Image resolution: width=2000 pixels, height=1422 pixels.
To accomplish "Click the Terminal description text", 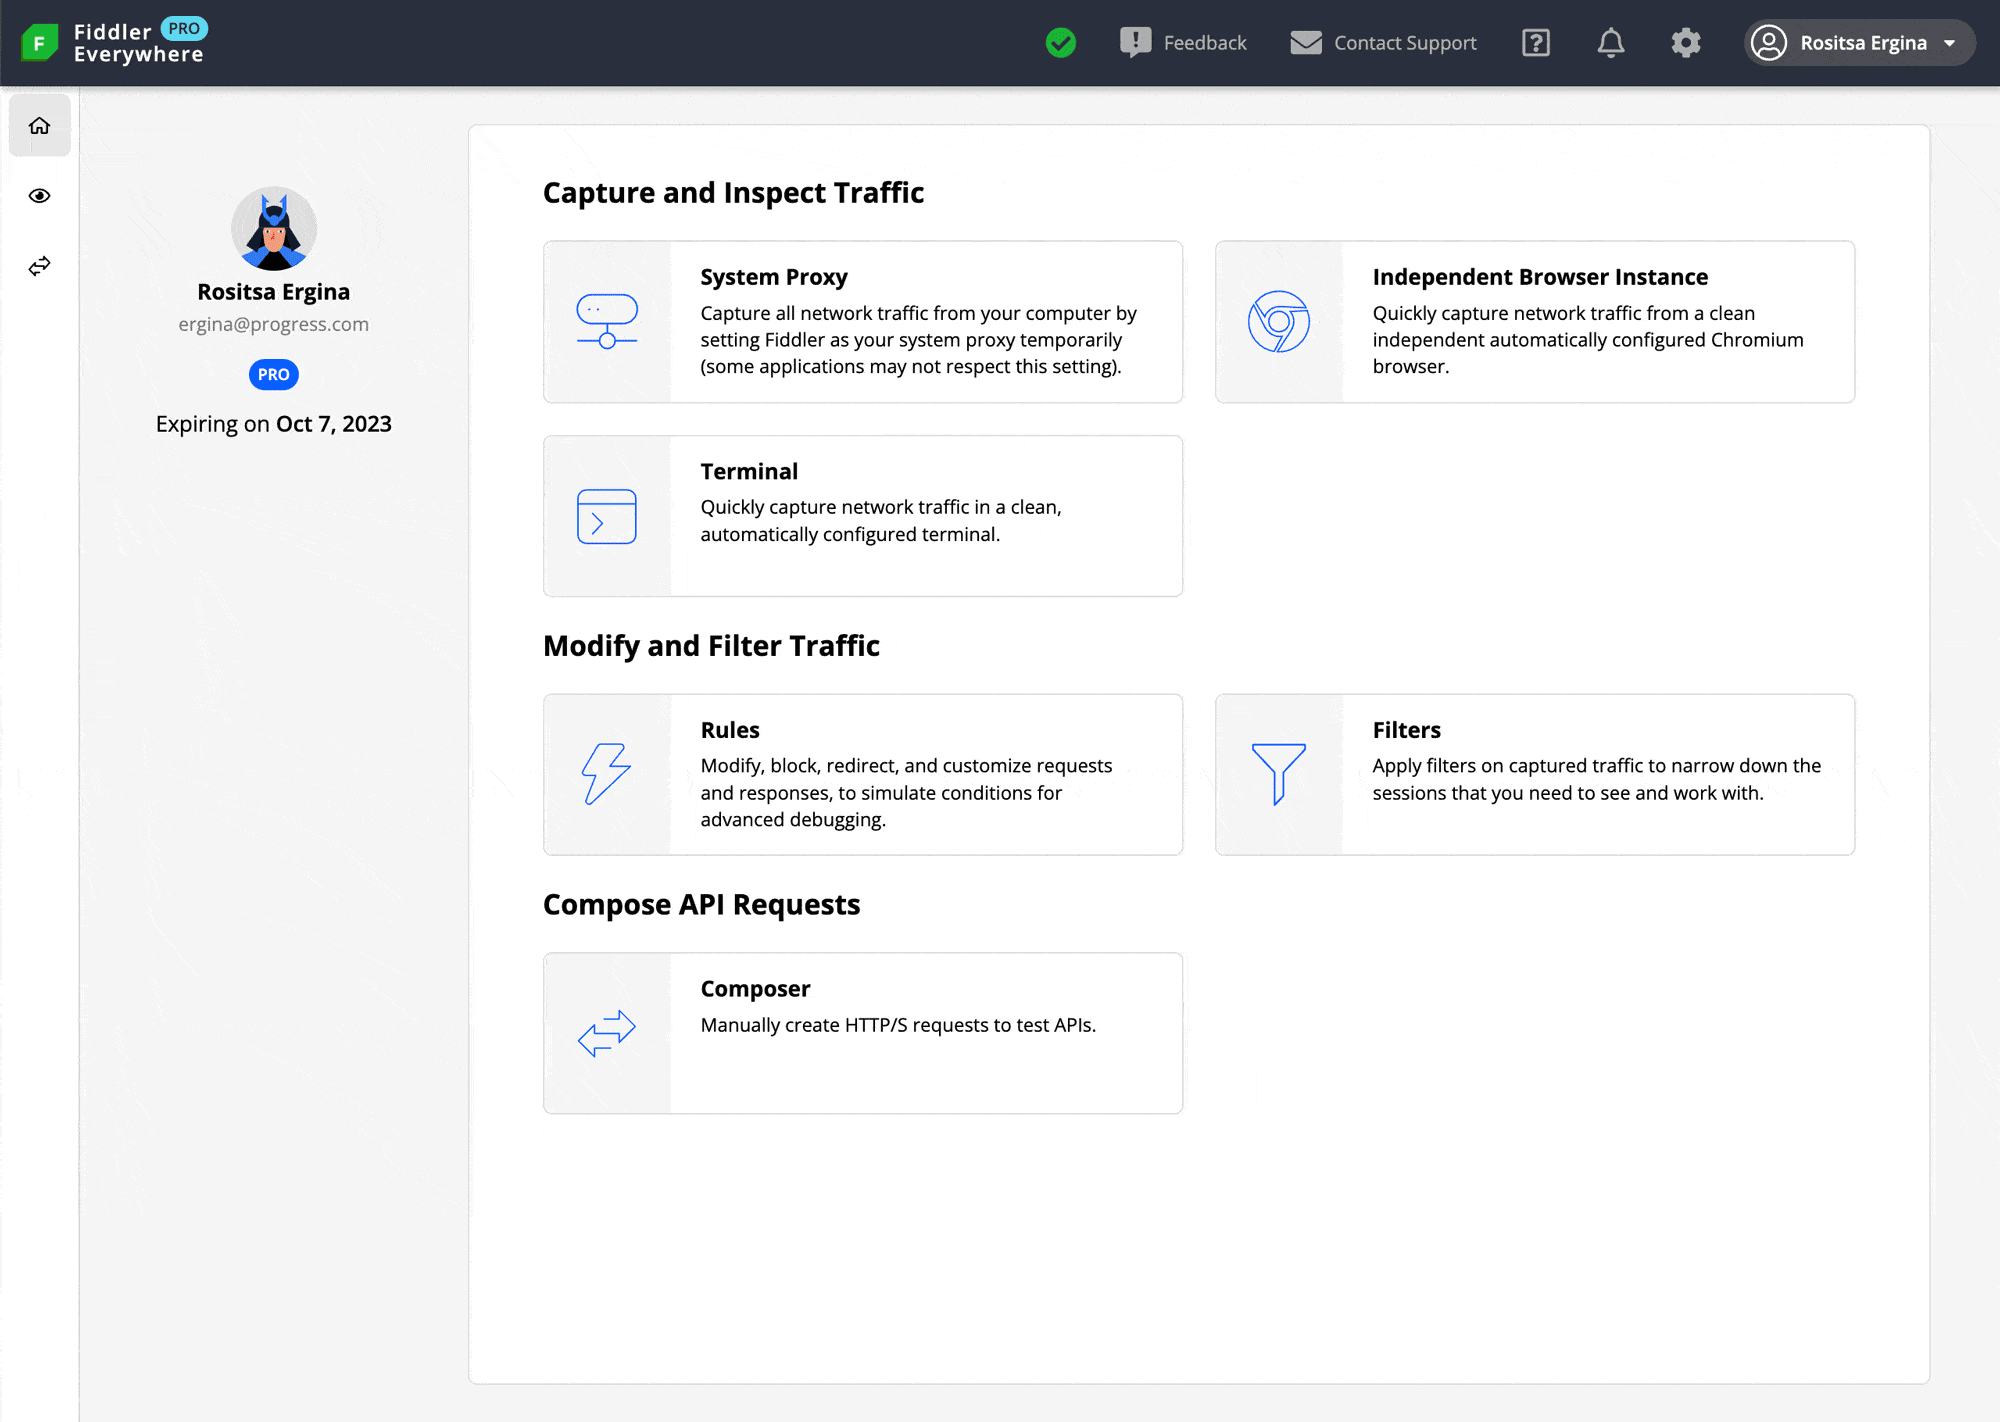I will [881, 521].
